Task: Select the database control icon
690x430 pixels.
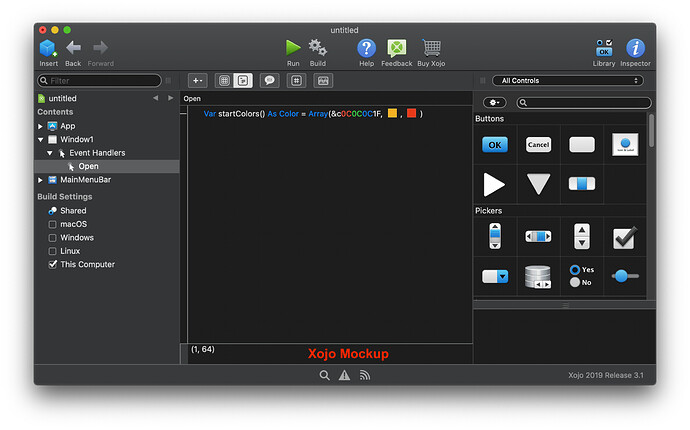Action: click(538, 277)
